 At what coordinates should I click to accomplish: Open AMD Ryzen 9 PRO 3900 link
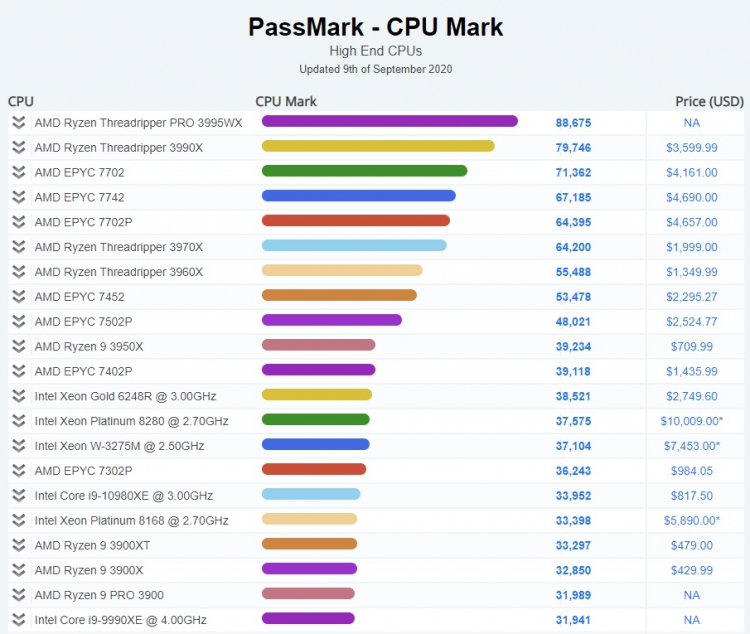(99, 596)
